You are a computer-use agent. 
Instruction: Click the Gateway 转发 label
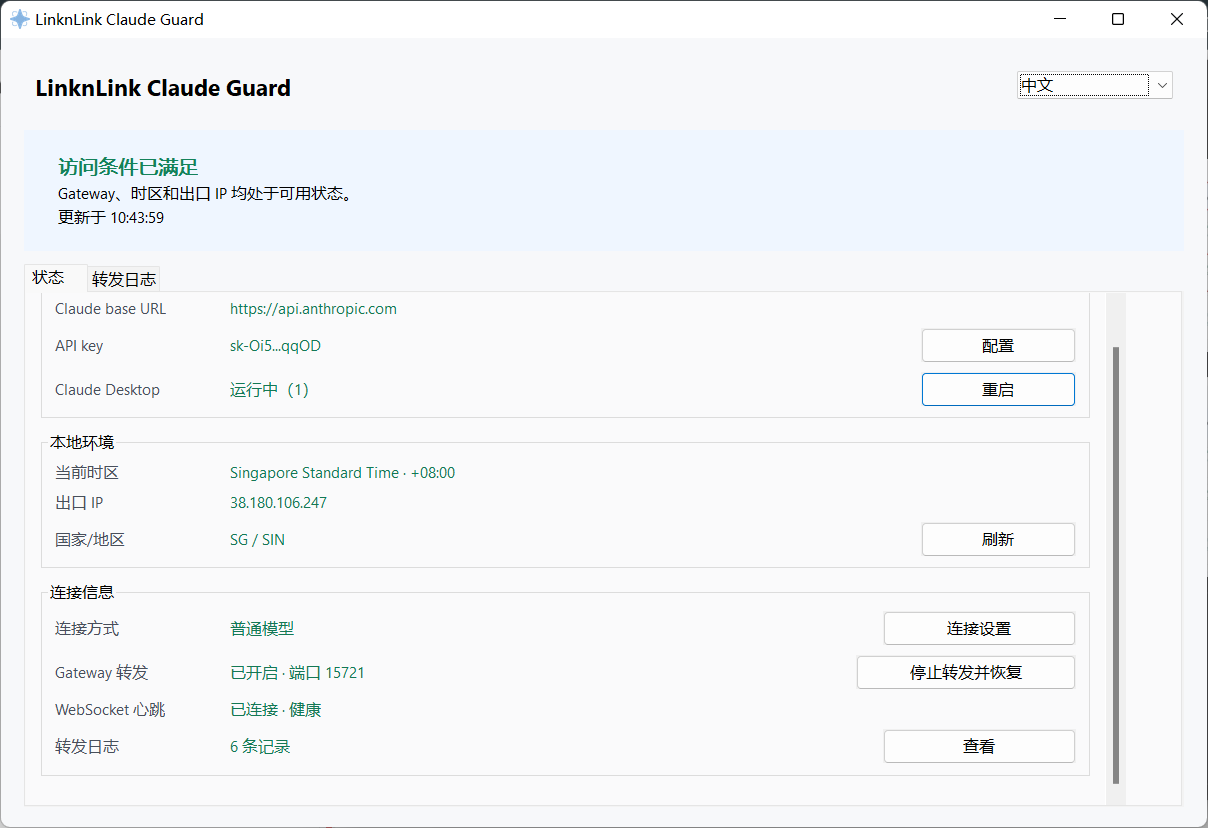pyautogui.click(x=101, y=673)
